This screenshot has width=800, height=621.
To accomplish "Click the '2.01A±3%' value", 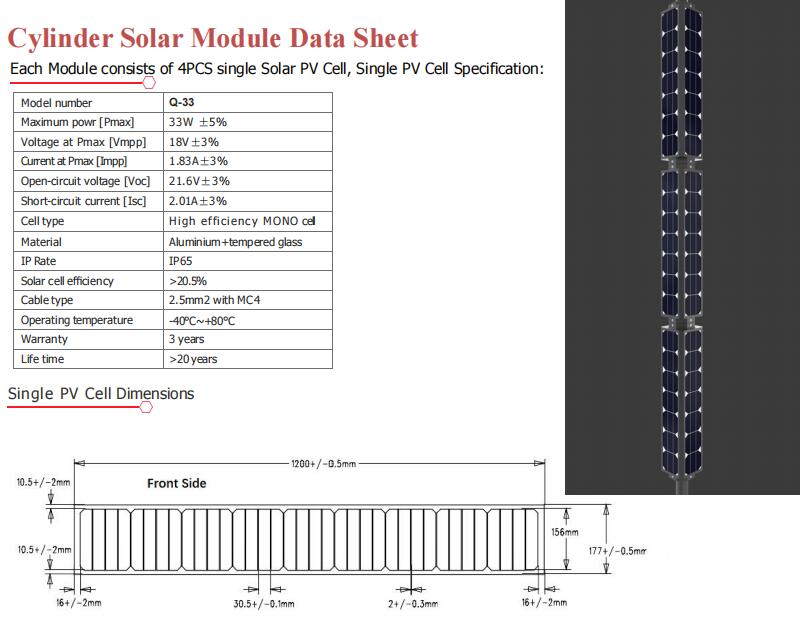I will [x=198, y=201].
